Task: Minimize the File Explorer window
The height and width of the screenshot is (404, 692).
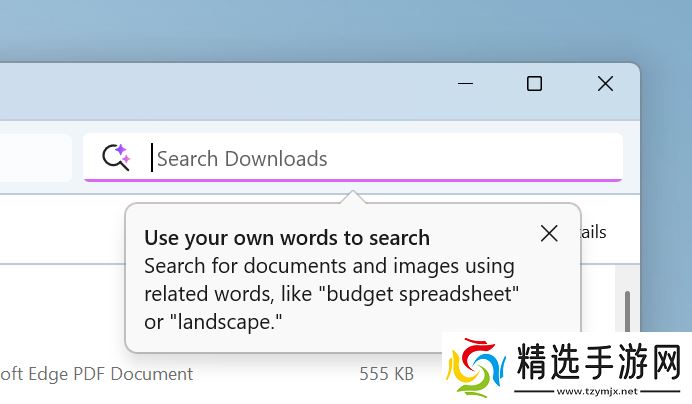Action: [464, 84]
